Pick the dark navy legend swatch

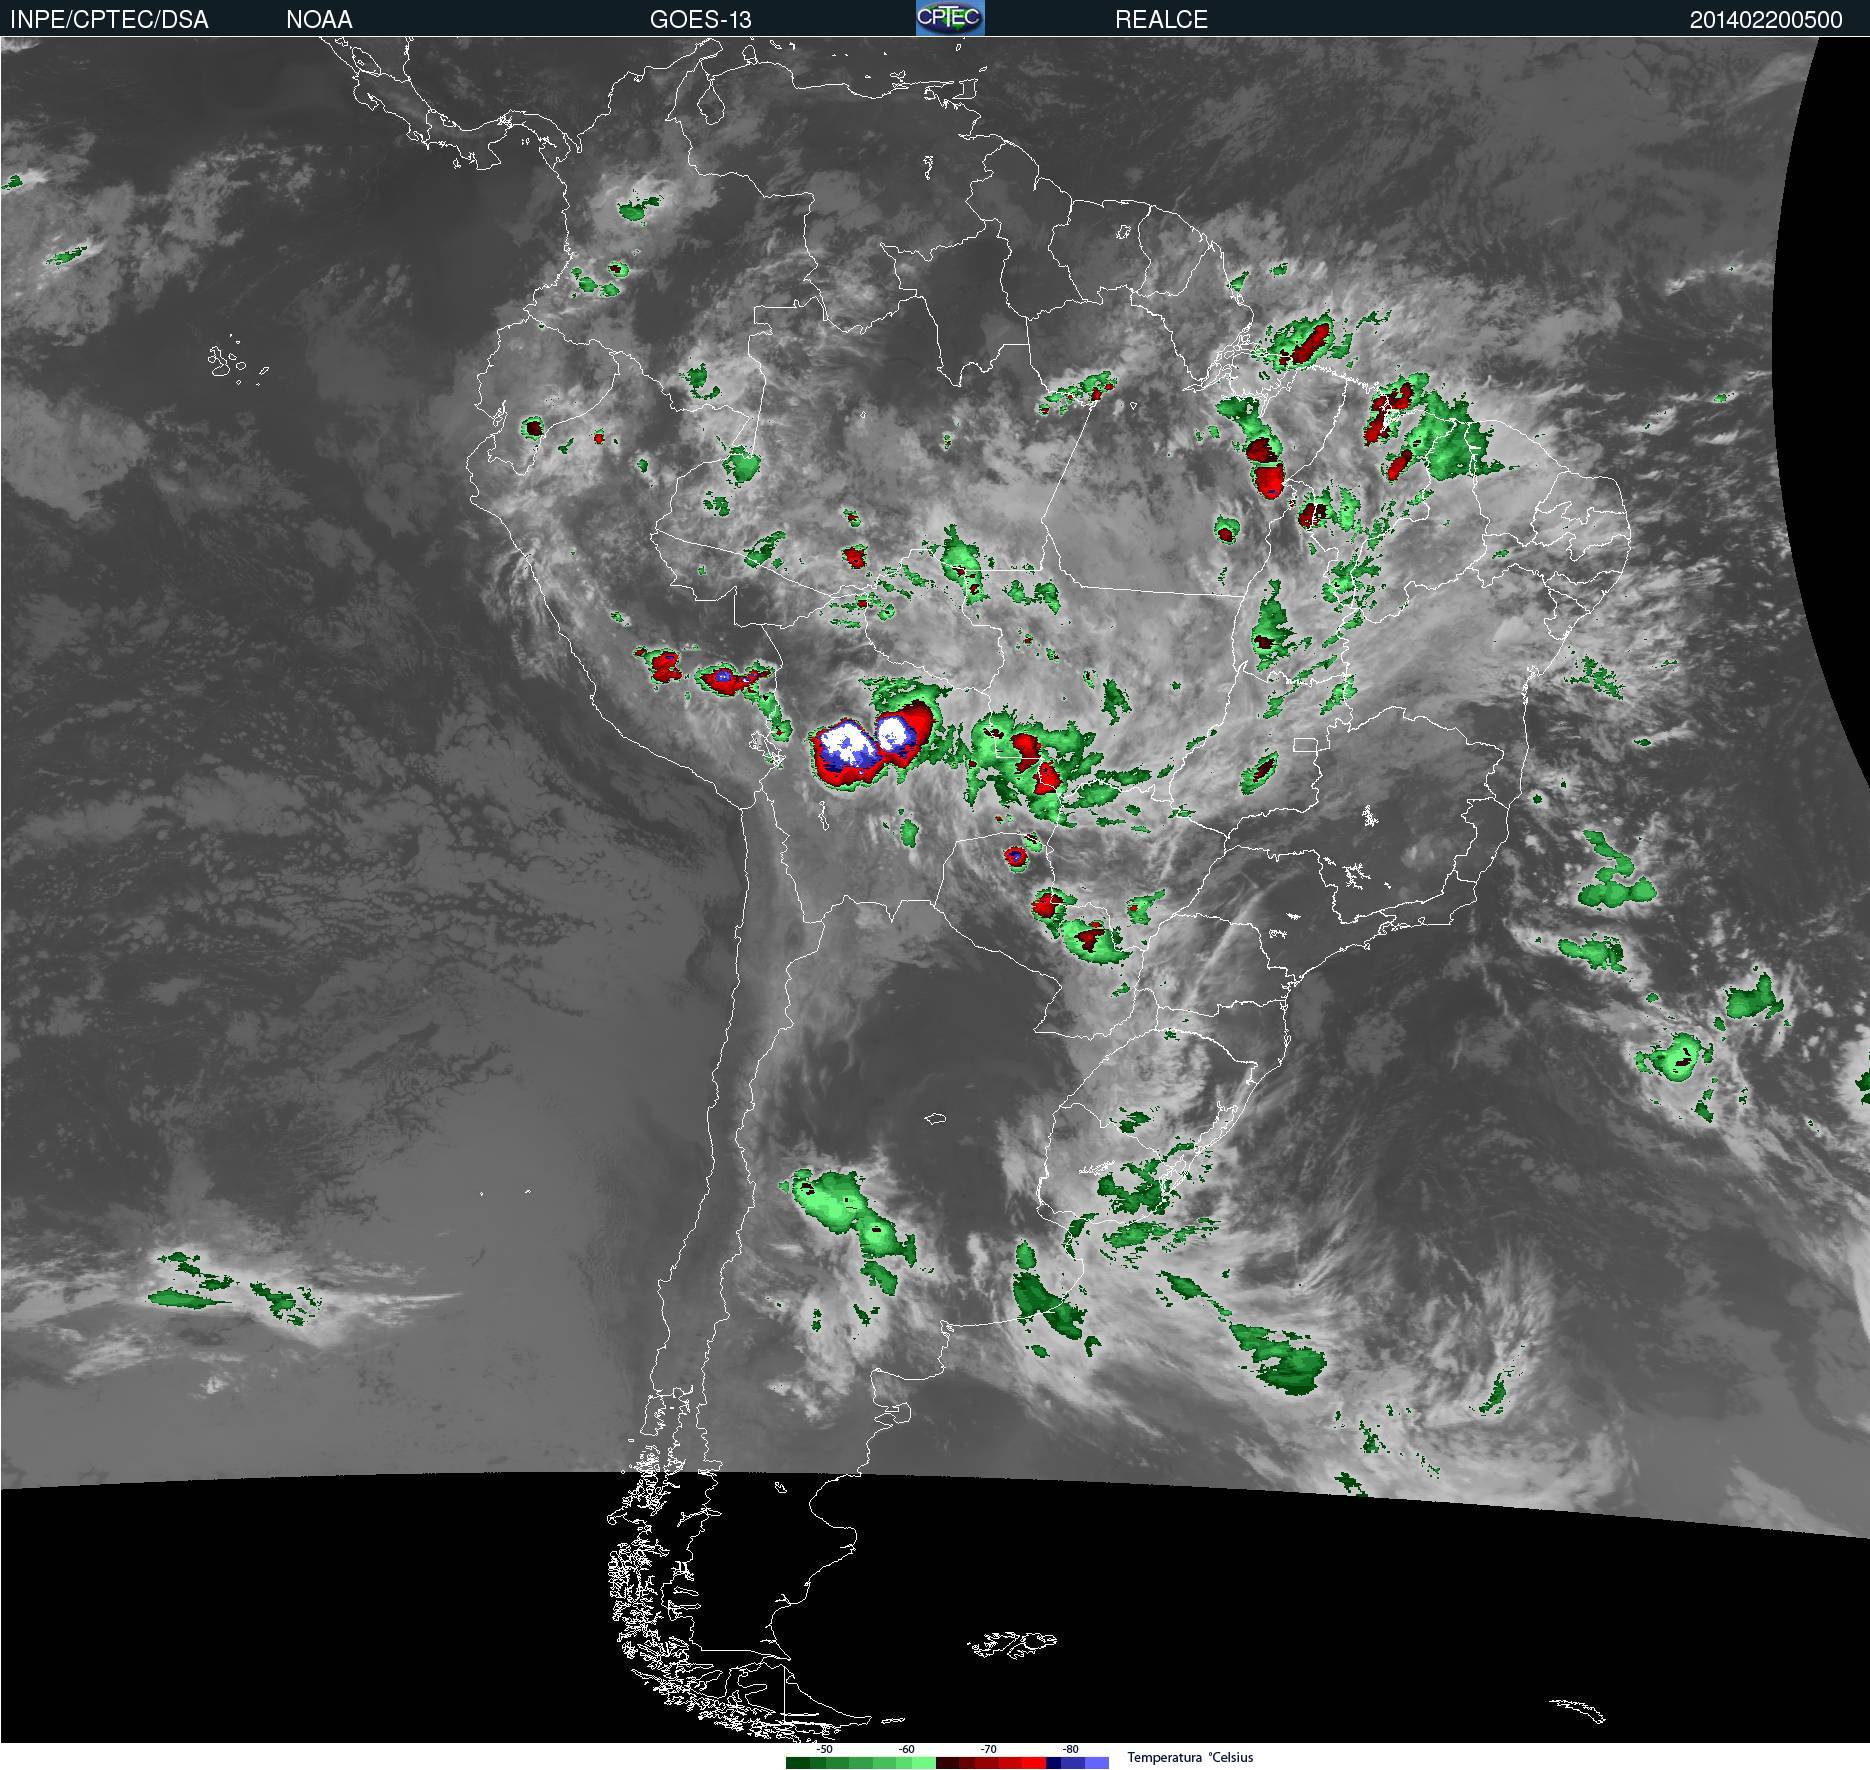pyautogui.click(x=1053, y=1763)
